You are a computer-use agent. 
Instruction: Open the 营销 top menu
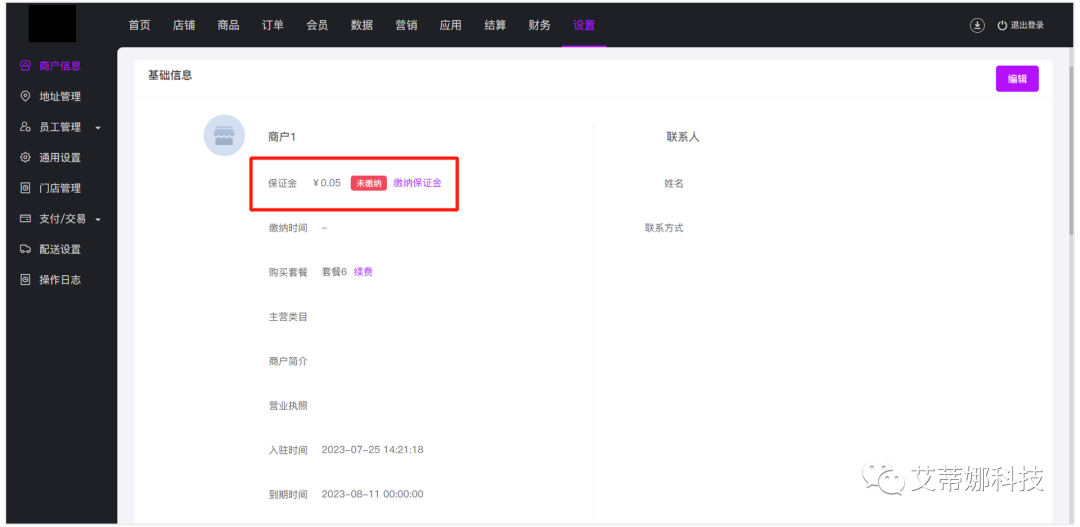click(406, 25)
